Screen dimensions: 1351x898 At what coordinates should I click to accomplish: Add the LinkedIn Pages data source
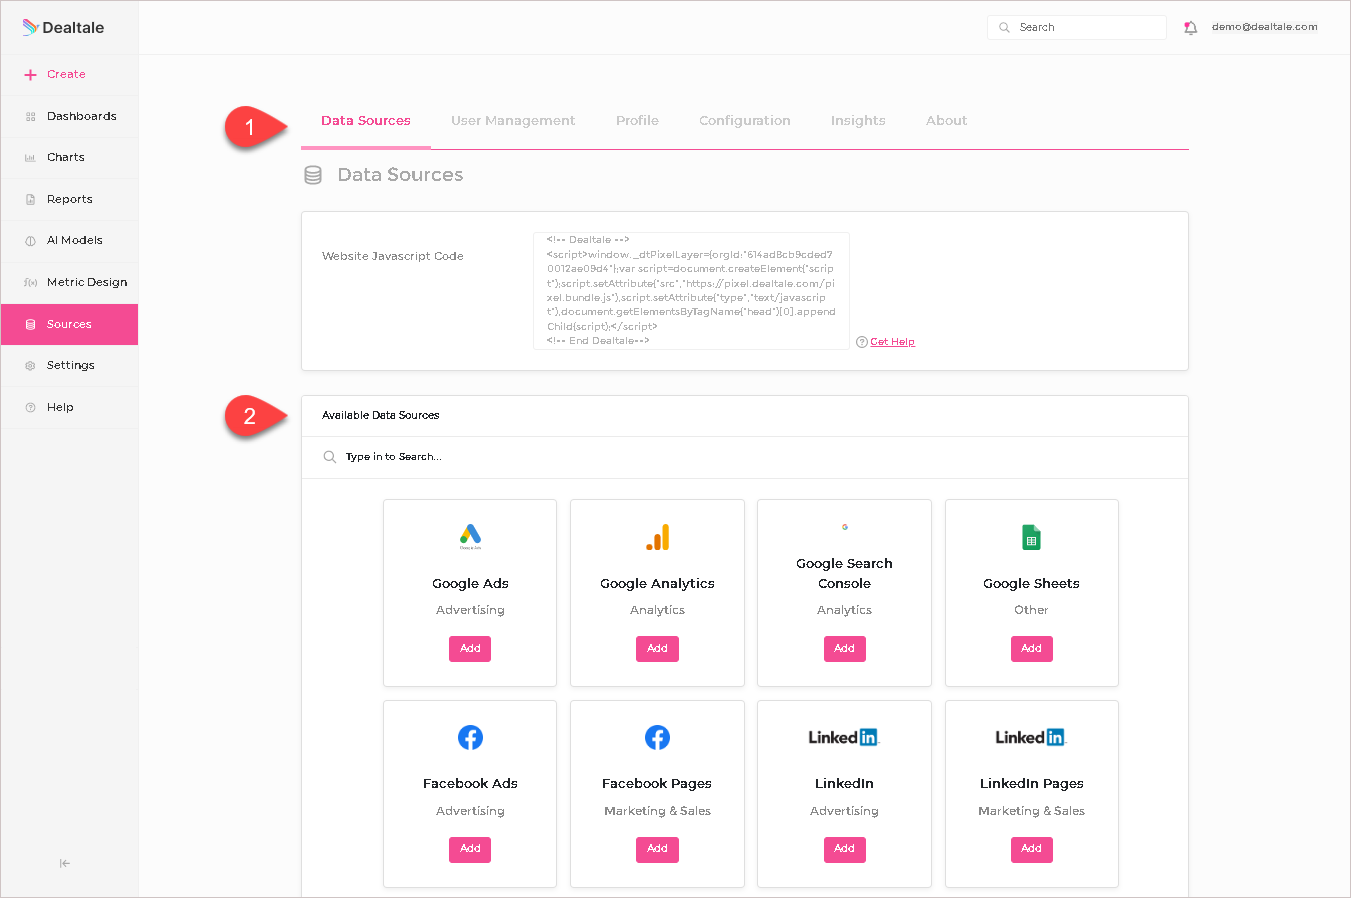1031,849
